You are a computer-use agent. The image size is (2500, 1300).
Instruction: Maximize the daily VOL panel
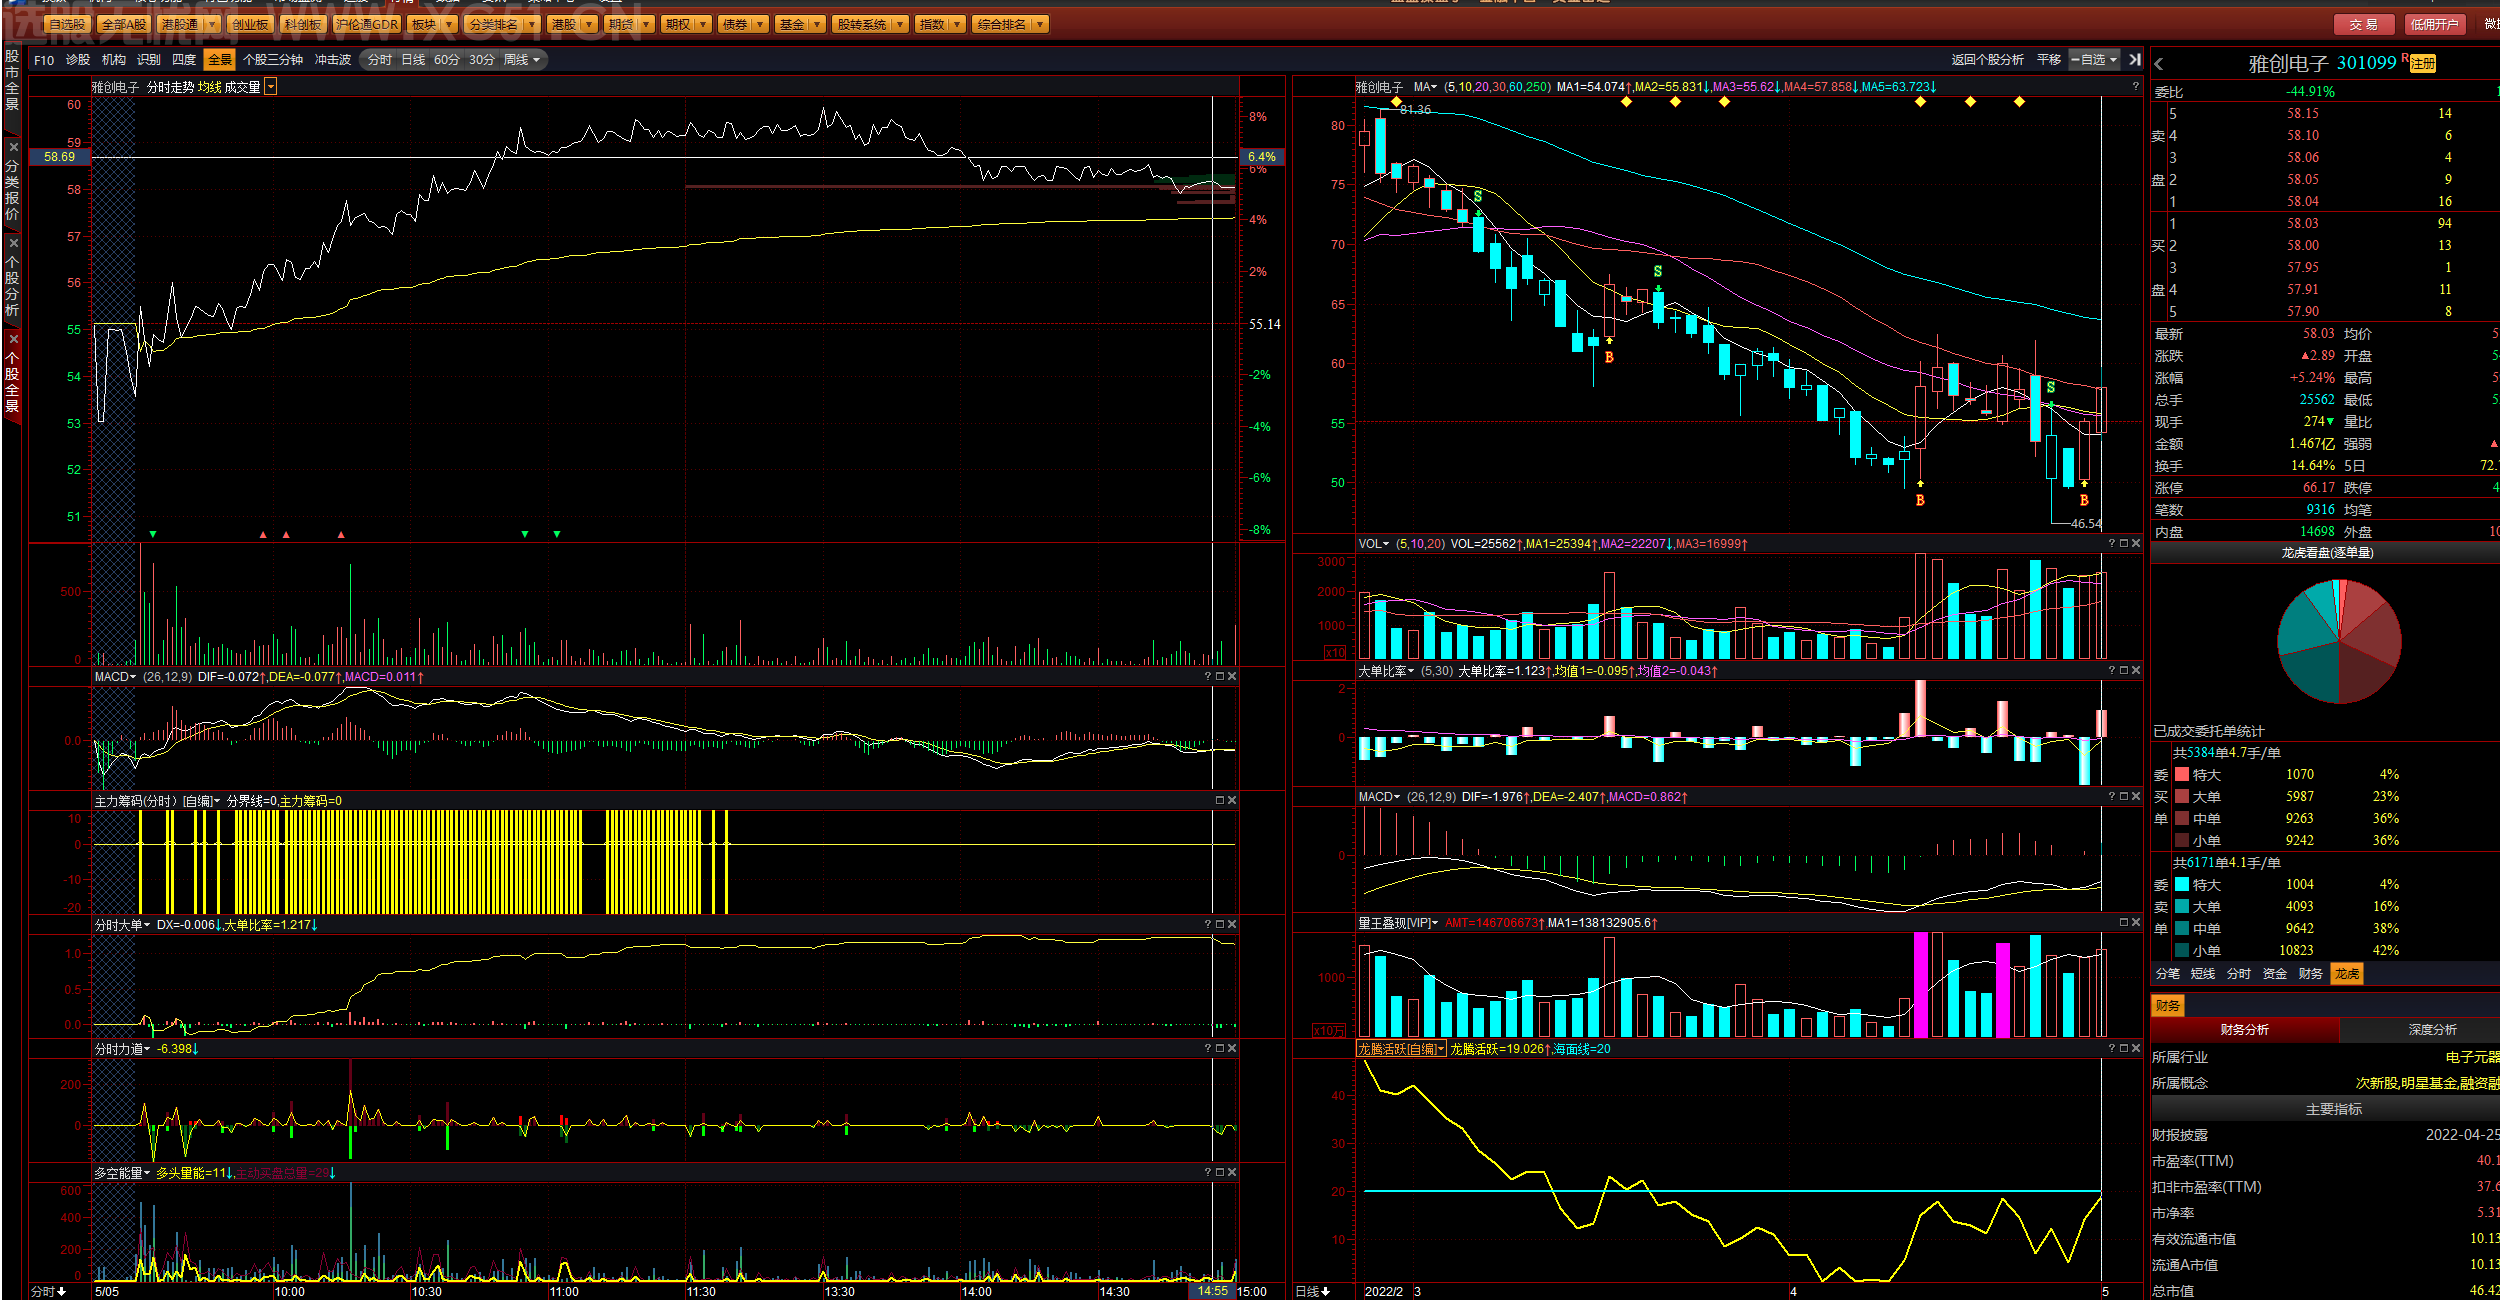click(x=2124, y=544)
